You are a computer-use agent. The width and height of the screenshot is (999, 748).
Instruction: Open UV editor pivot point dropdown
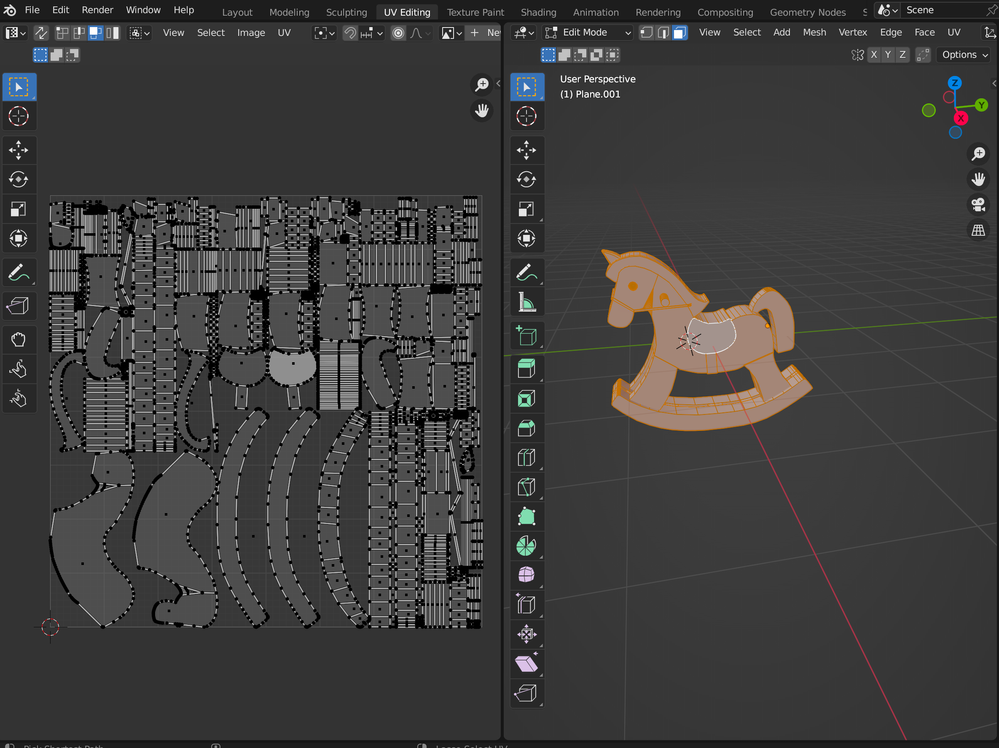[322, 32]
